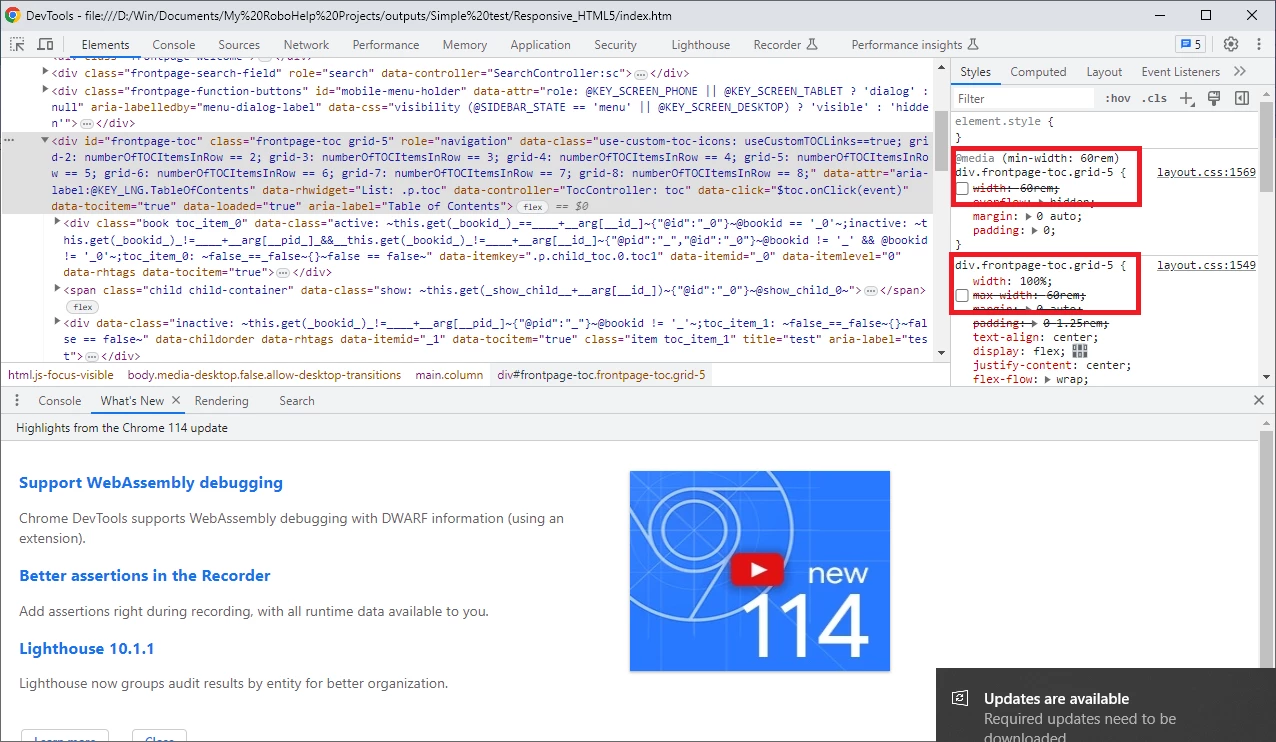Open the Console drawer tab

(x=60, y=400)
